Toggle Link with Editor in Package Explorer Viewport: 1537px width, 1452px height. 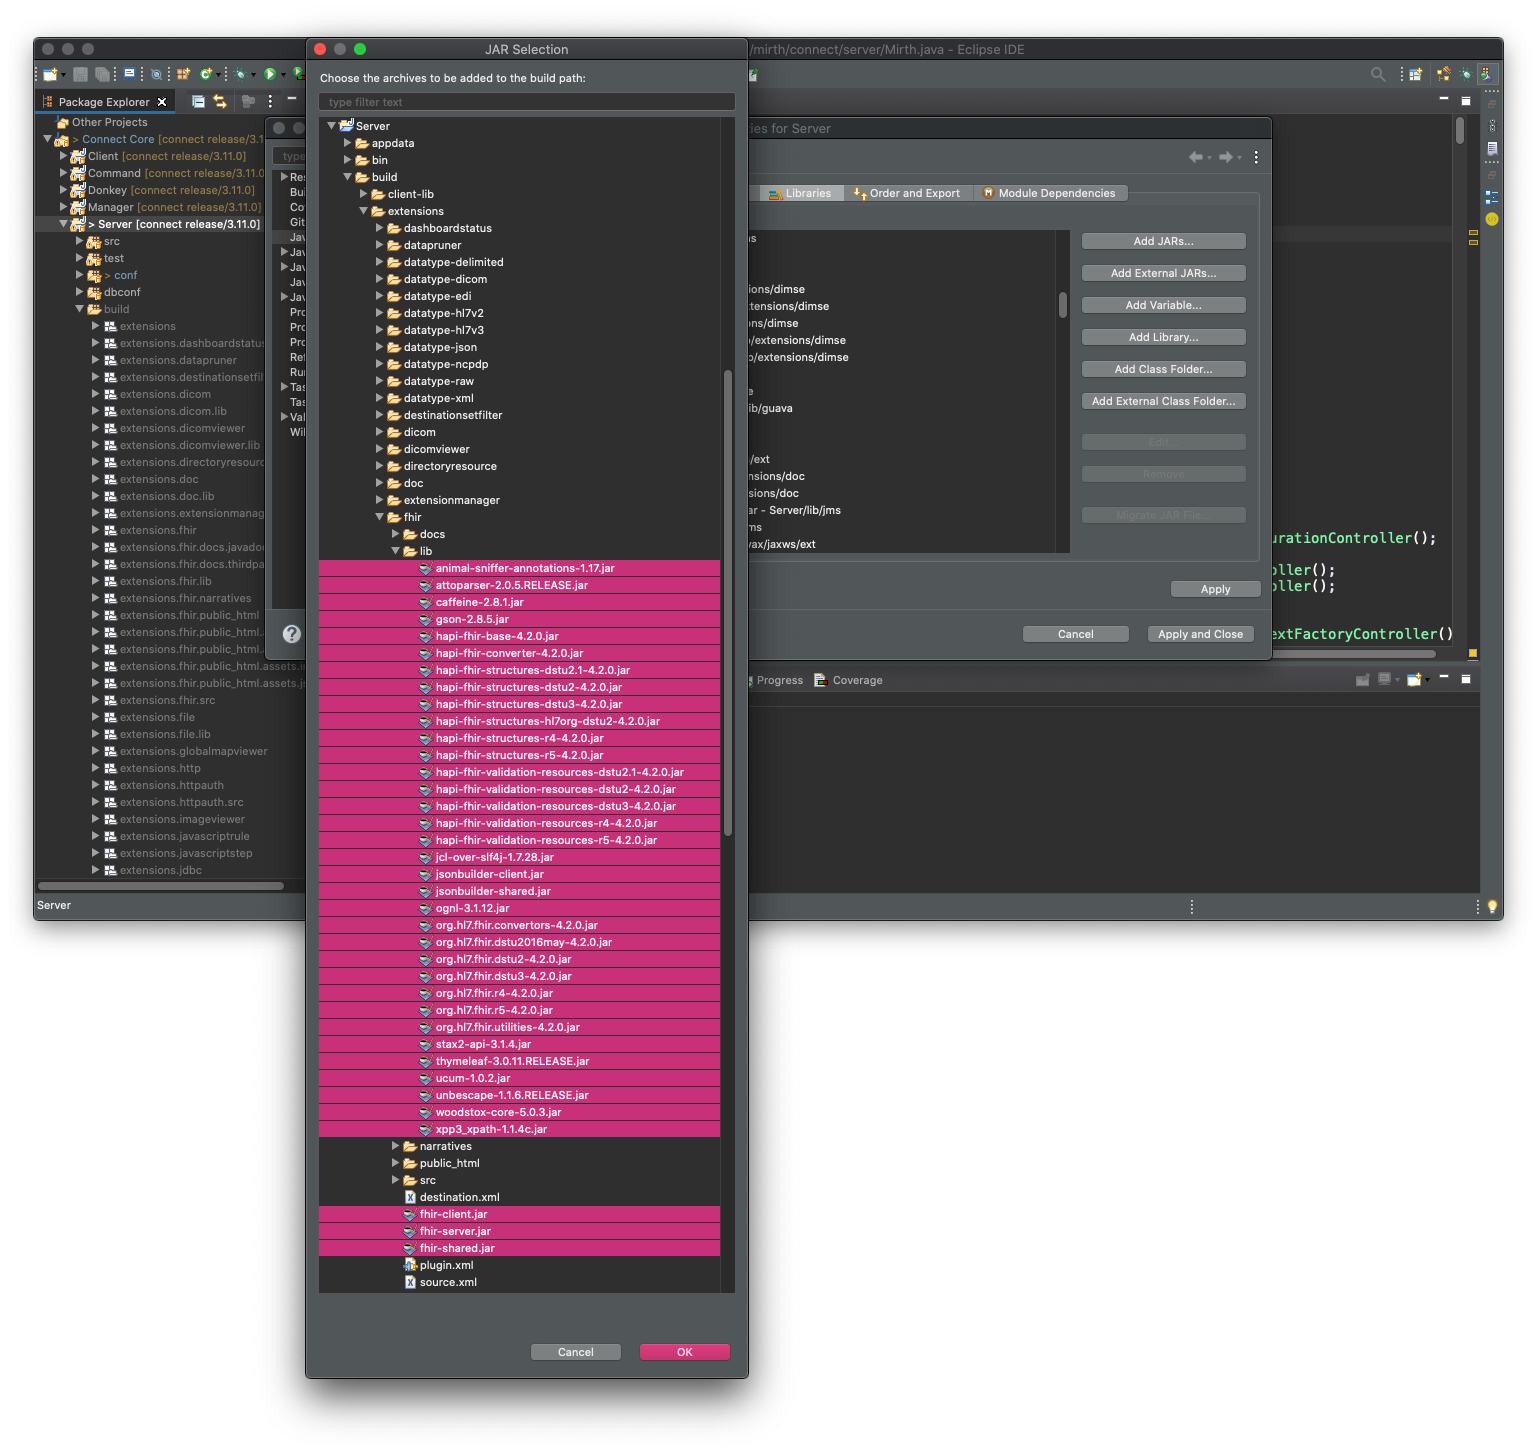pyautogui.click(x=220, y=101)
